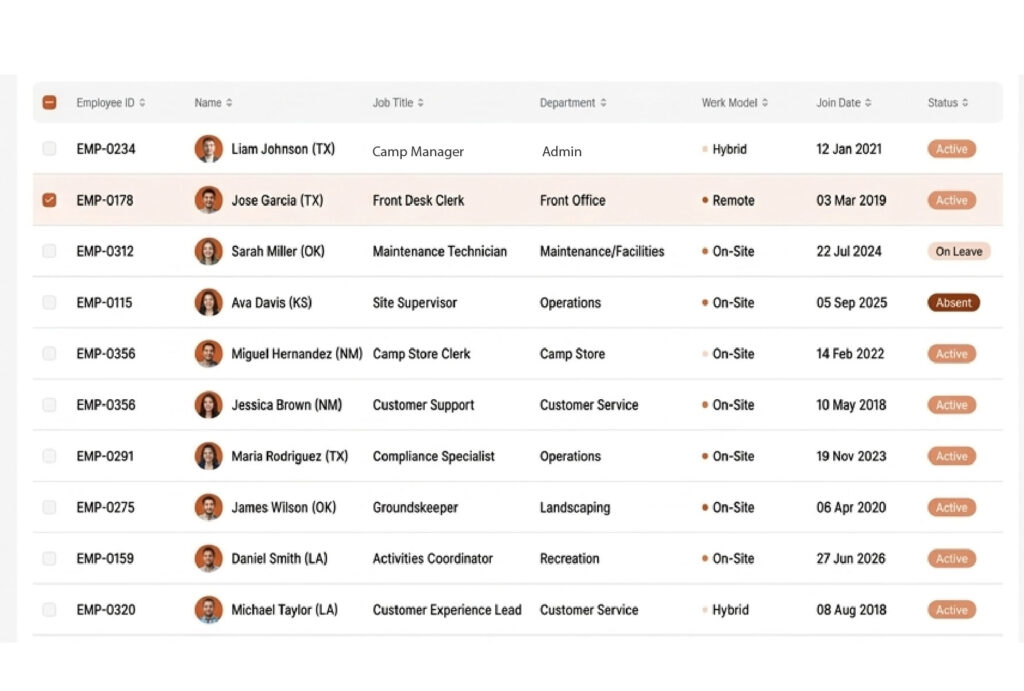Toggle the select-all checkbox in header
The height and width of the screenshot is (691, 1024).
[x=49, y=103]
